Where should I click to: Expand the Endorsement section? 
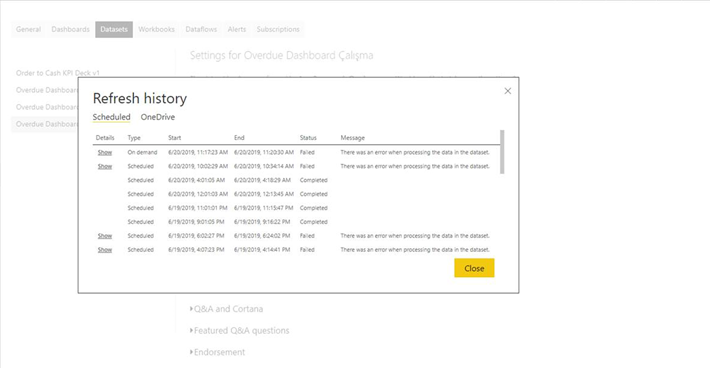[x=217, y=352]
